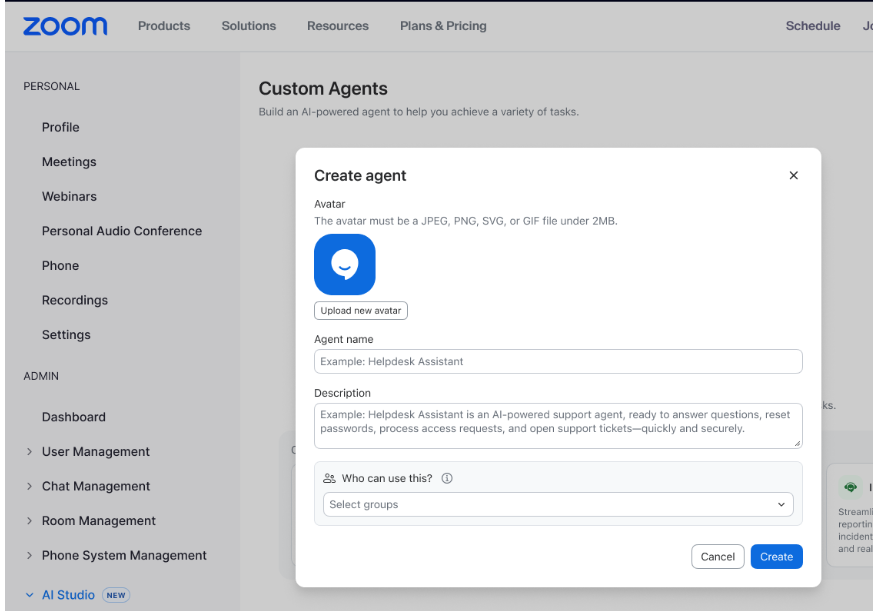Click the blue agent avatar image
The image size is (873, 611).
[x=345, y=264]
